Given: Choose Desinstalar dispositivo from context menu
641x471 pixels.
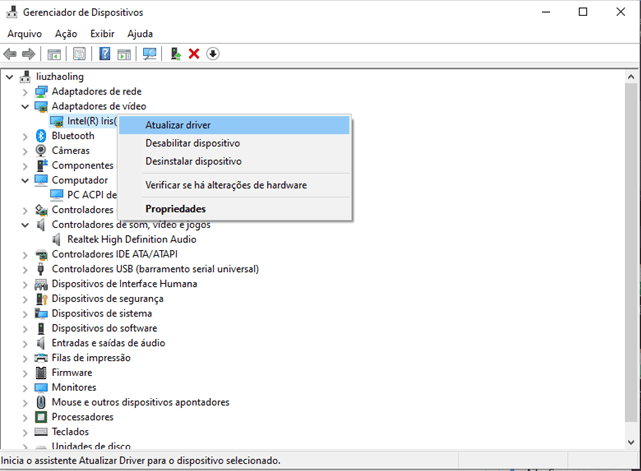Looking at the screenshot, I should tap(234, 161).
